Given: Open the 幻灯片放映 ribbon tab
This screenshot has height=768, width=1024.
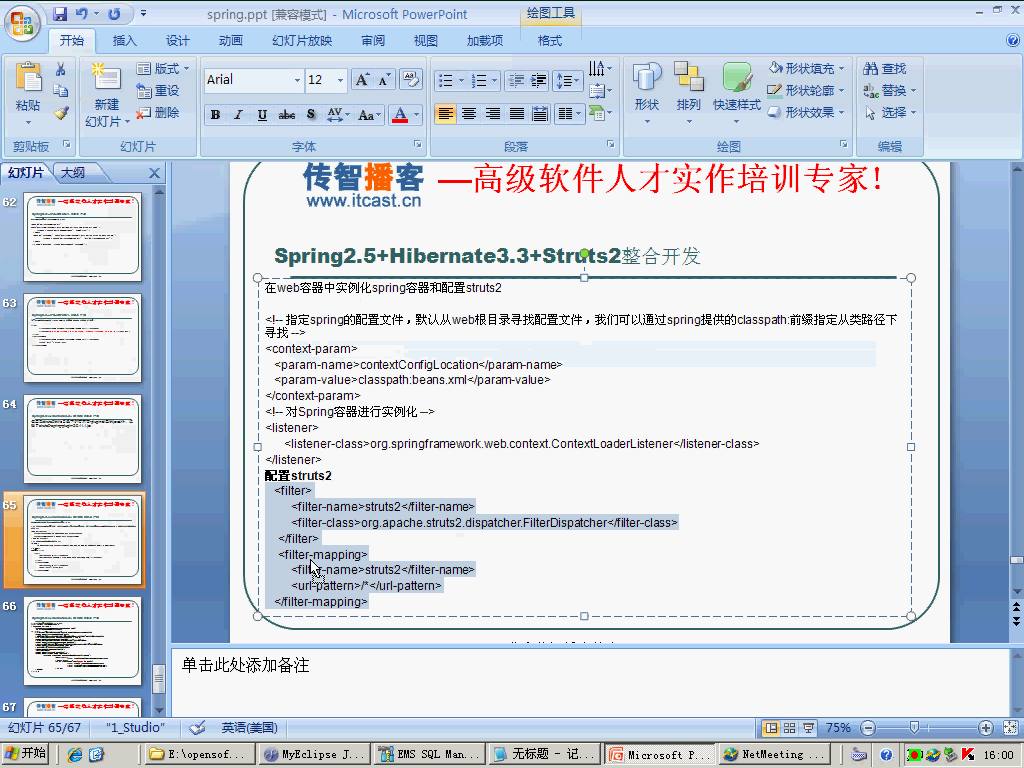Looking at the screenshot, I should point(302,40).
